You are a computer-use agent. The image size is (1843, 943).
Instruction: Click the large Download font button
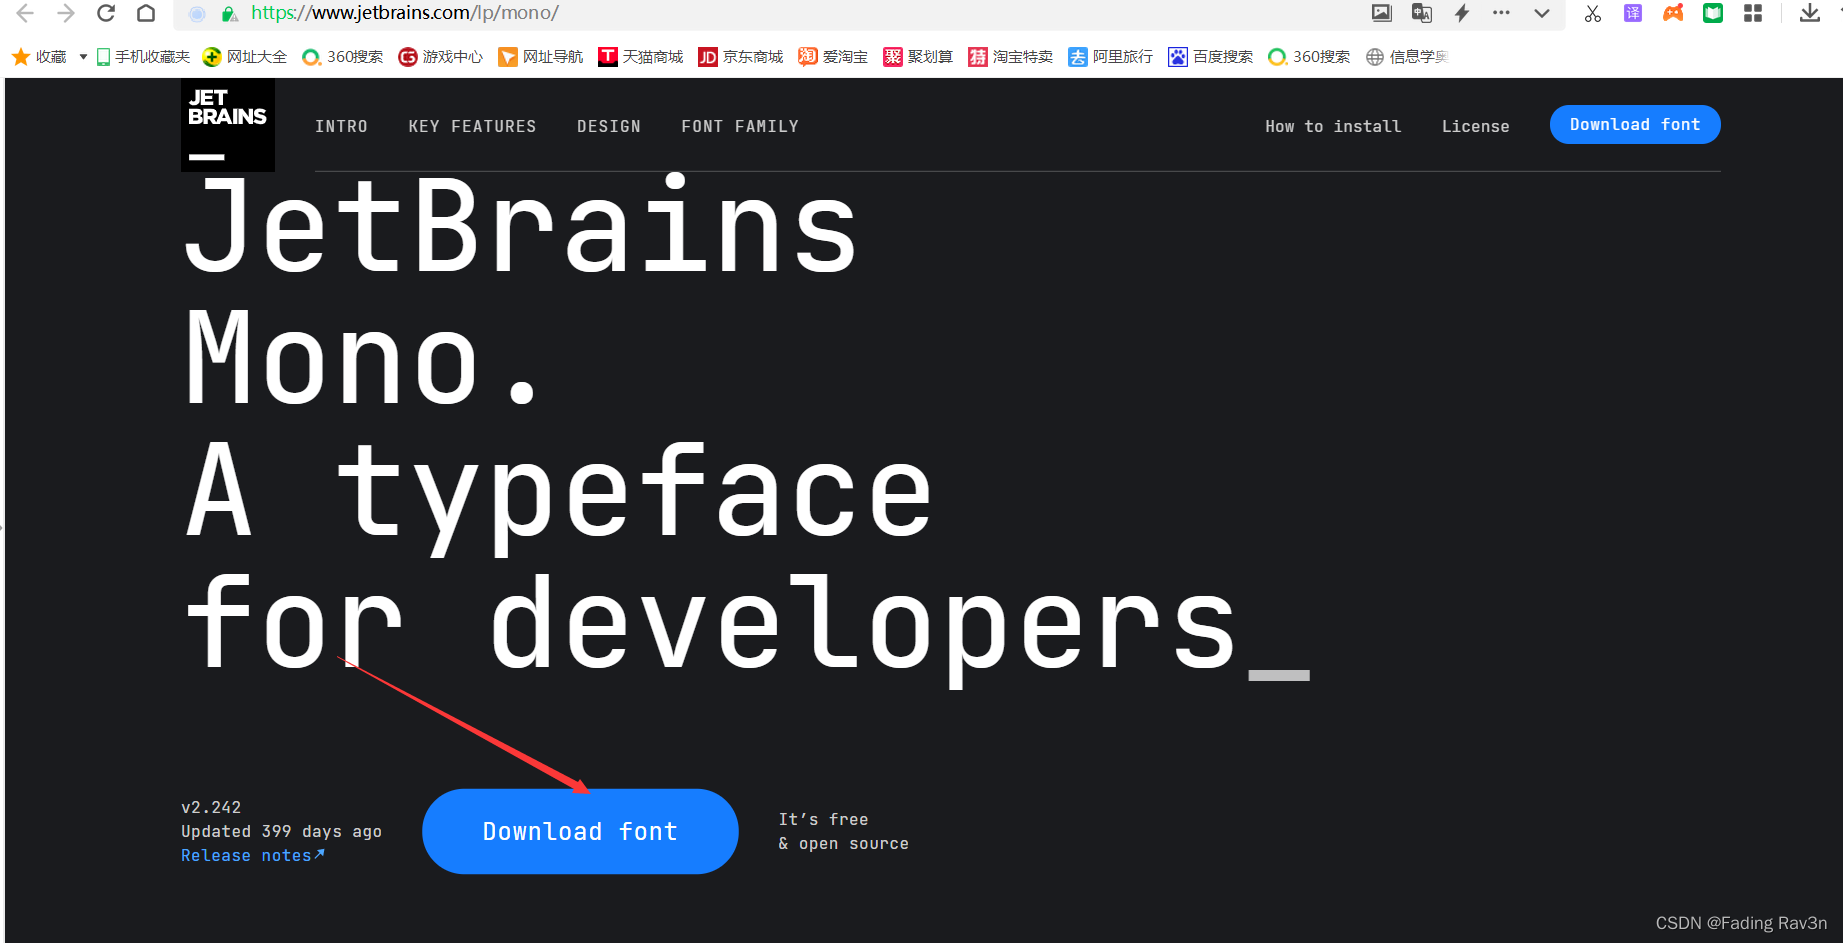point(580,831)
